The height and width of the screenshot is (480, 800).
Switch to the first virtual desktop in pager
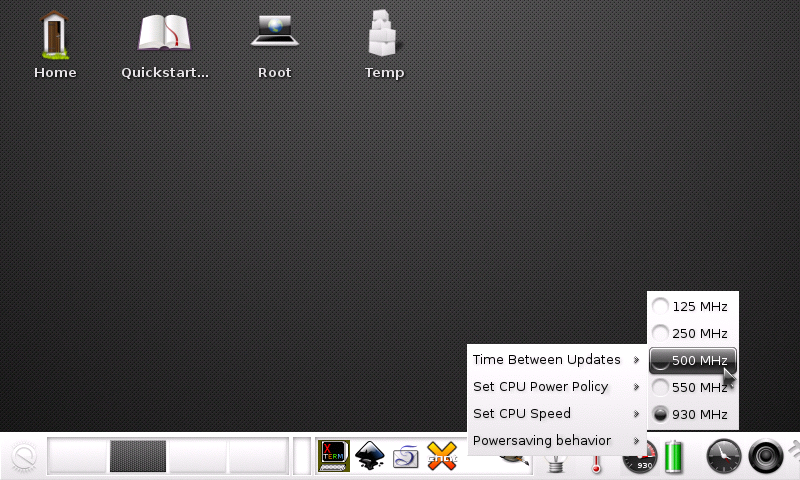coord(77,456)
